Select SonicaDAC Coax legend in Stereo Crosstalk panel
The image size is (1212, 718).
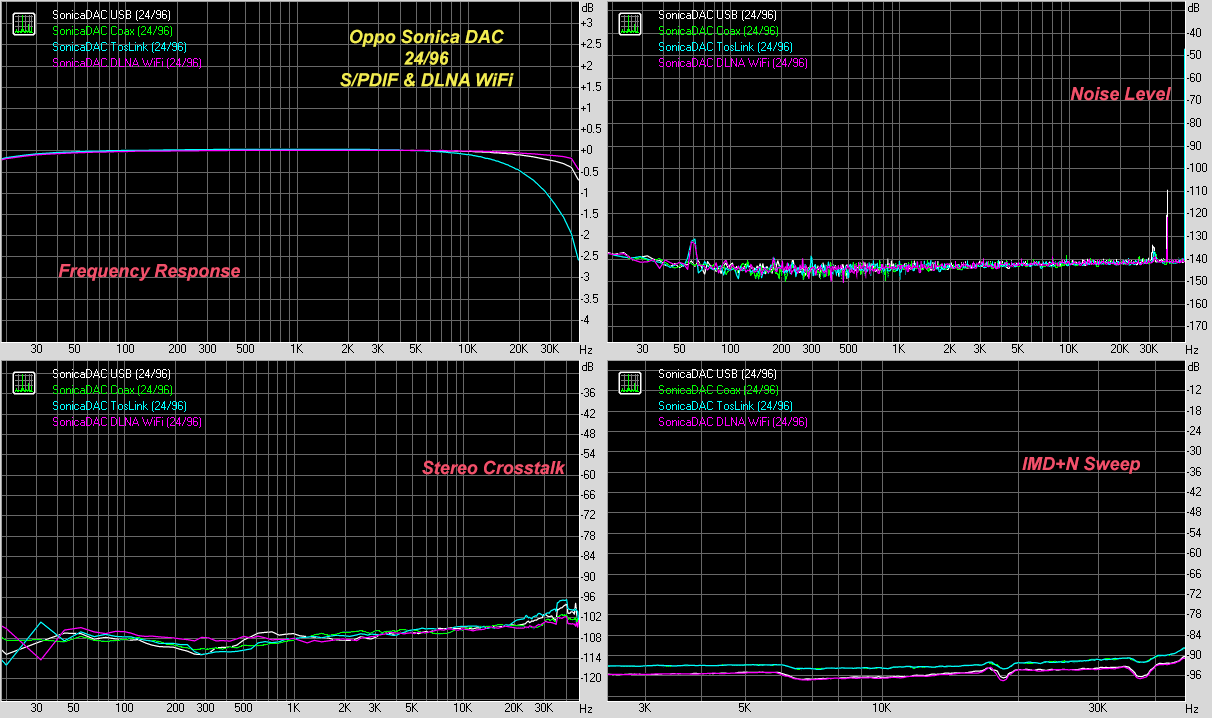(x=112, y=390)
